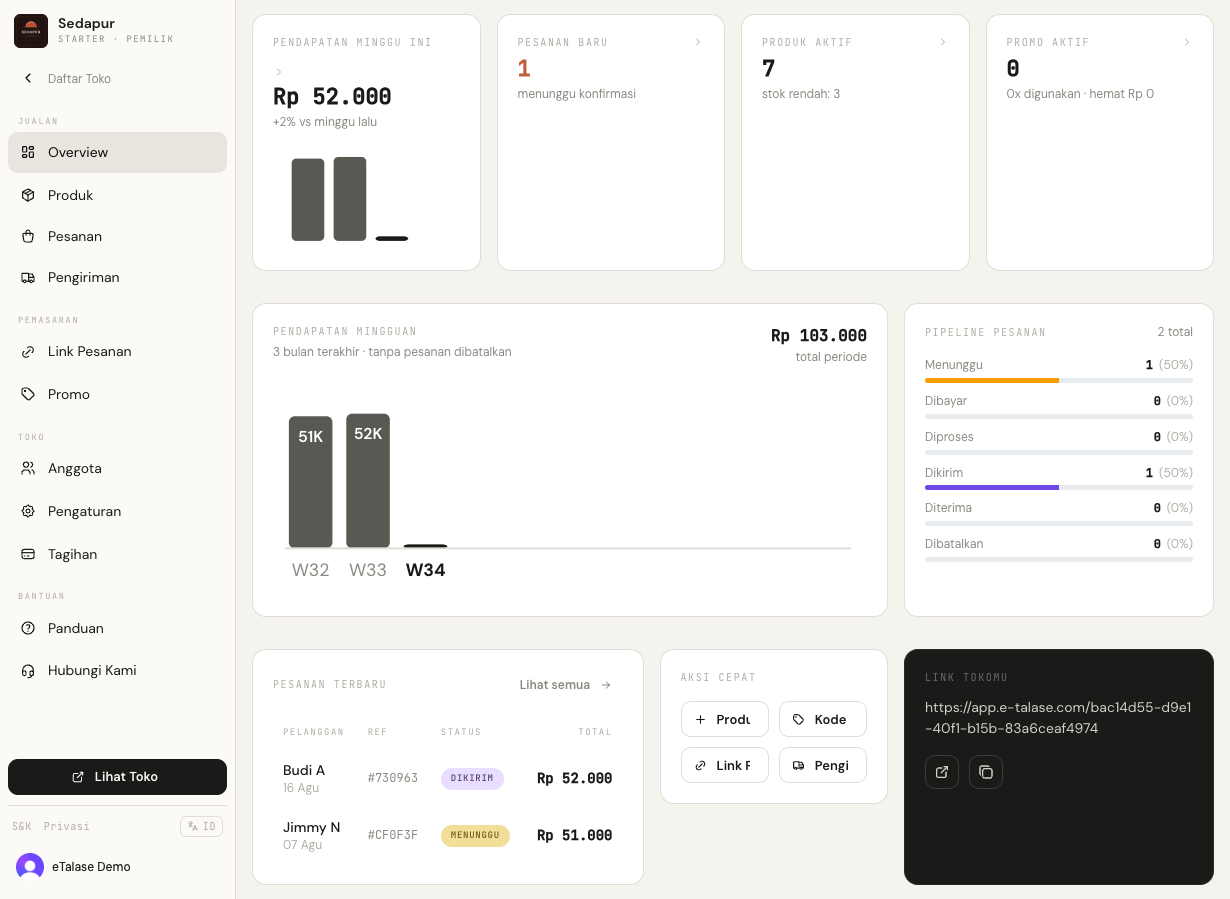
Task: Click the eTalase Demo account name
Action: click(x=91, y=867)
